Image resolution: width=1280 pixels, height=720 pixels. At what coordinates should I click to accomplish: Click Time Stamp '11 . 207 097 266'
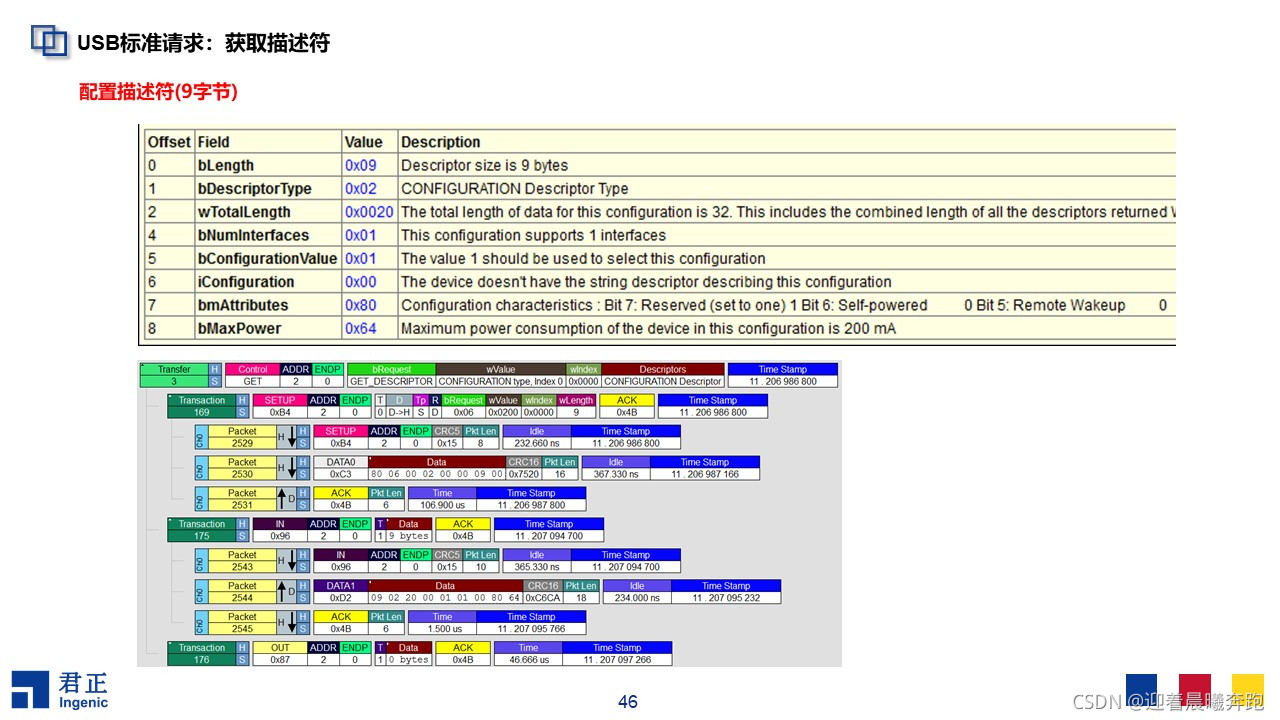click(x=617, y=660)
